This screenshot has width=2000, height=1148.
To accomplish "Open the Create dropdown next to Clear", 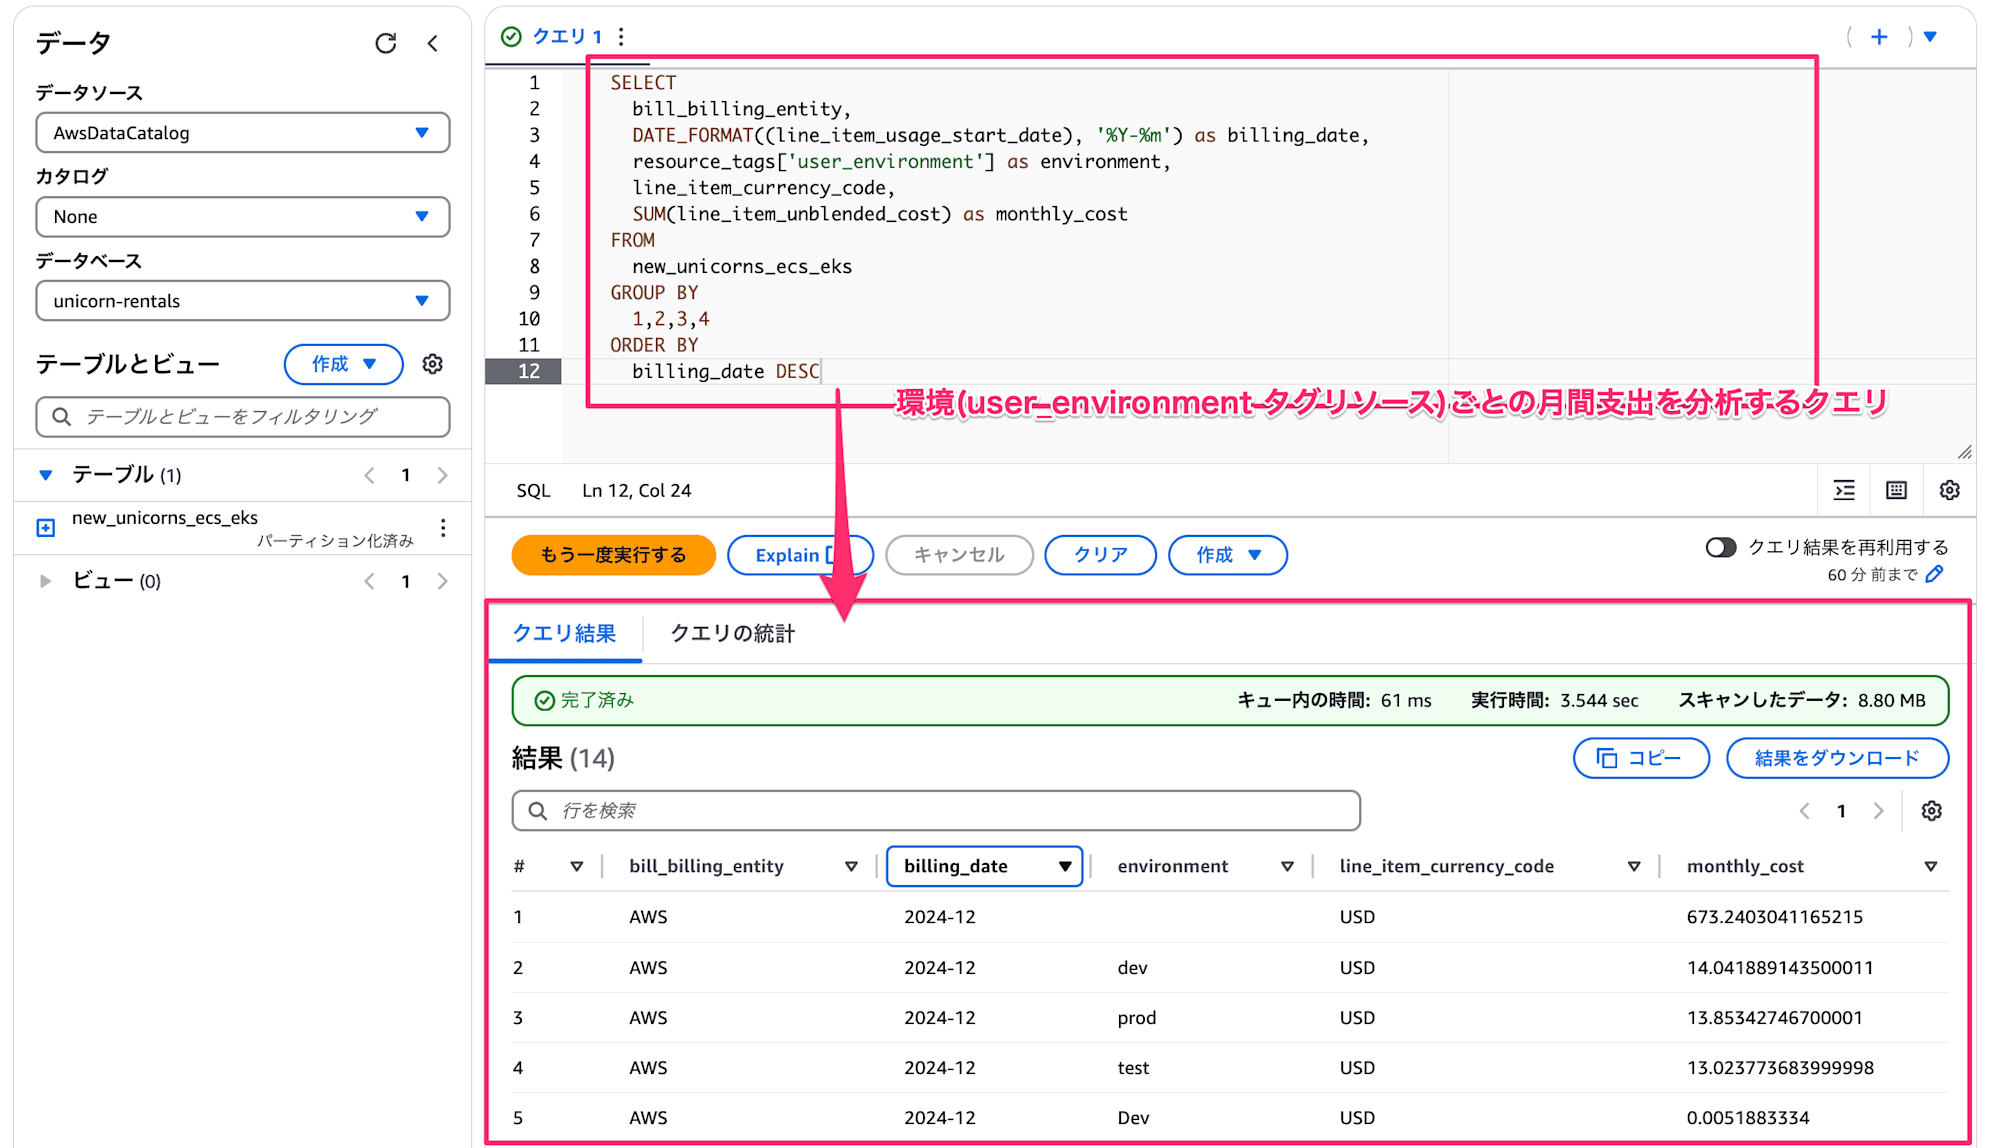I will pyautogui.click(x=1228, y=555).
